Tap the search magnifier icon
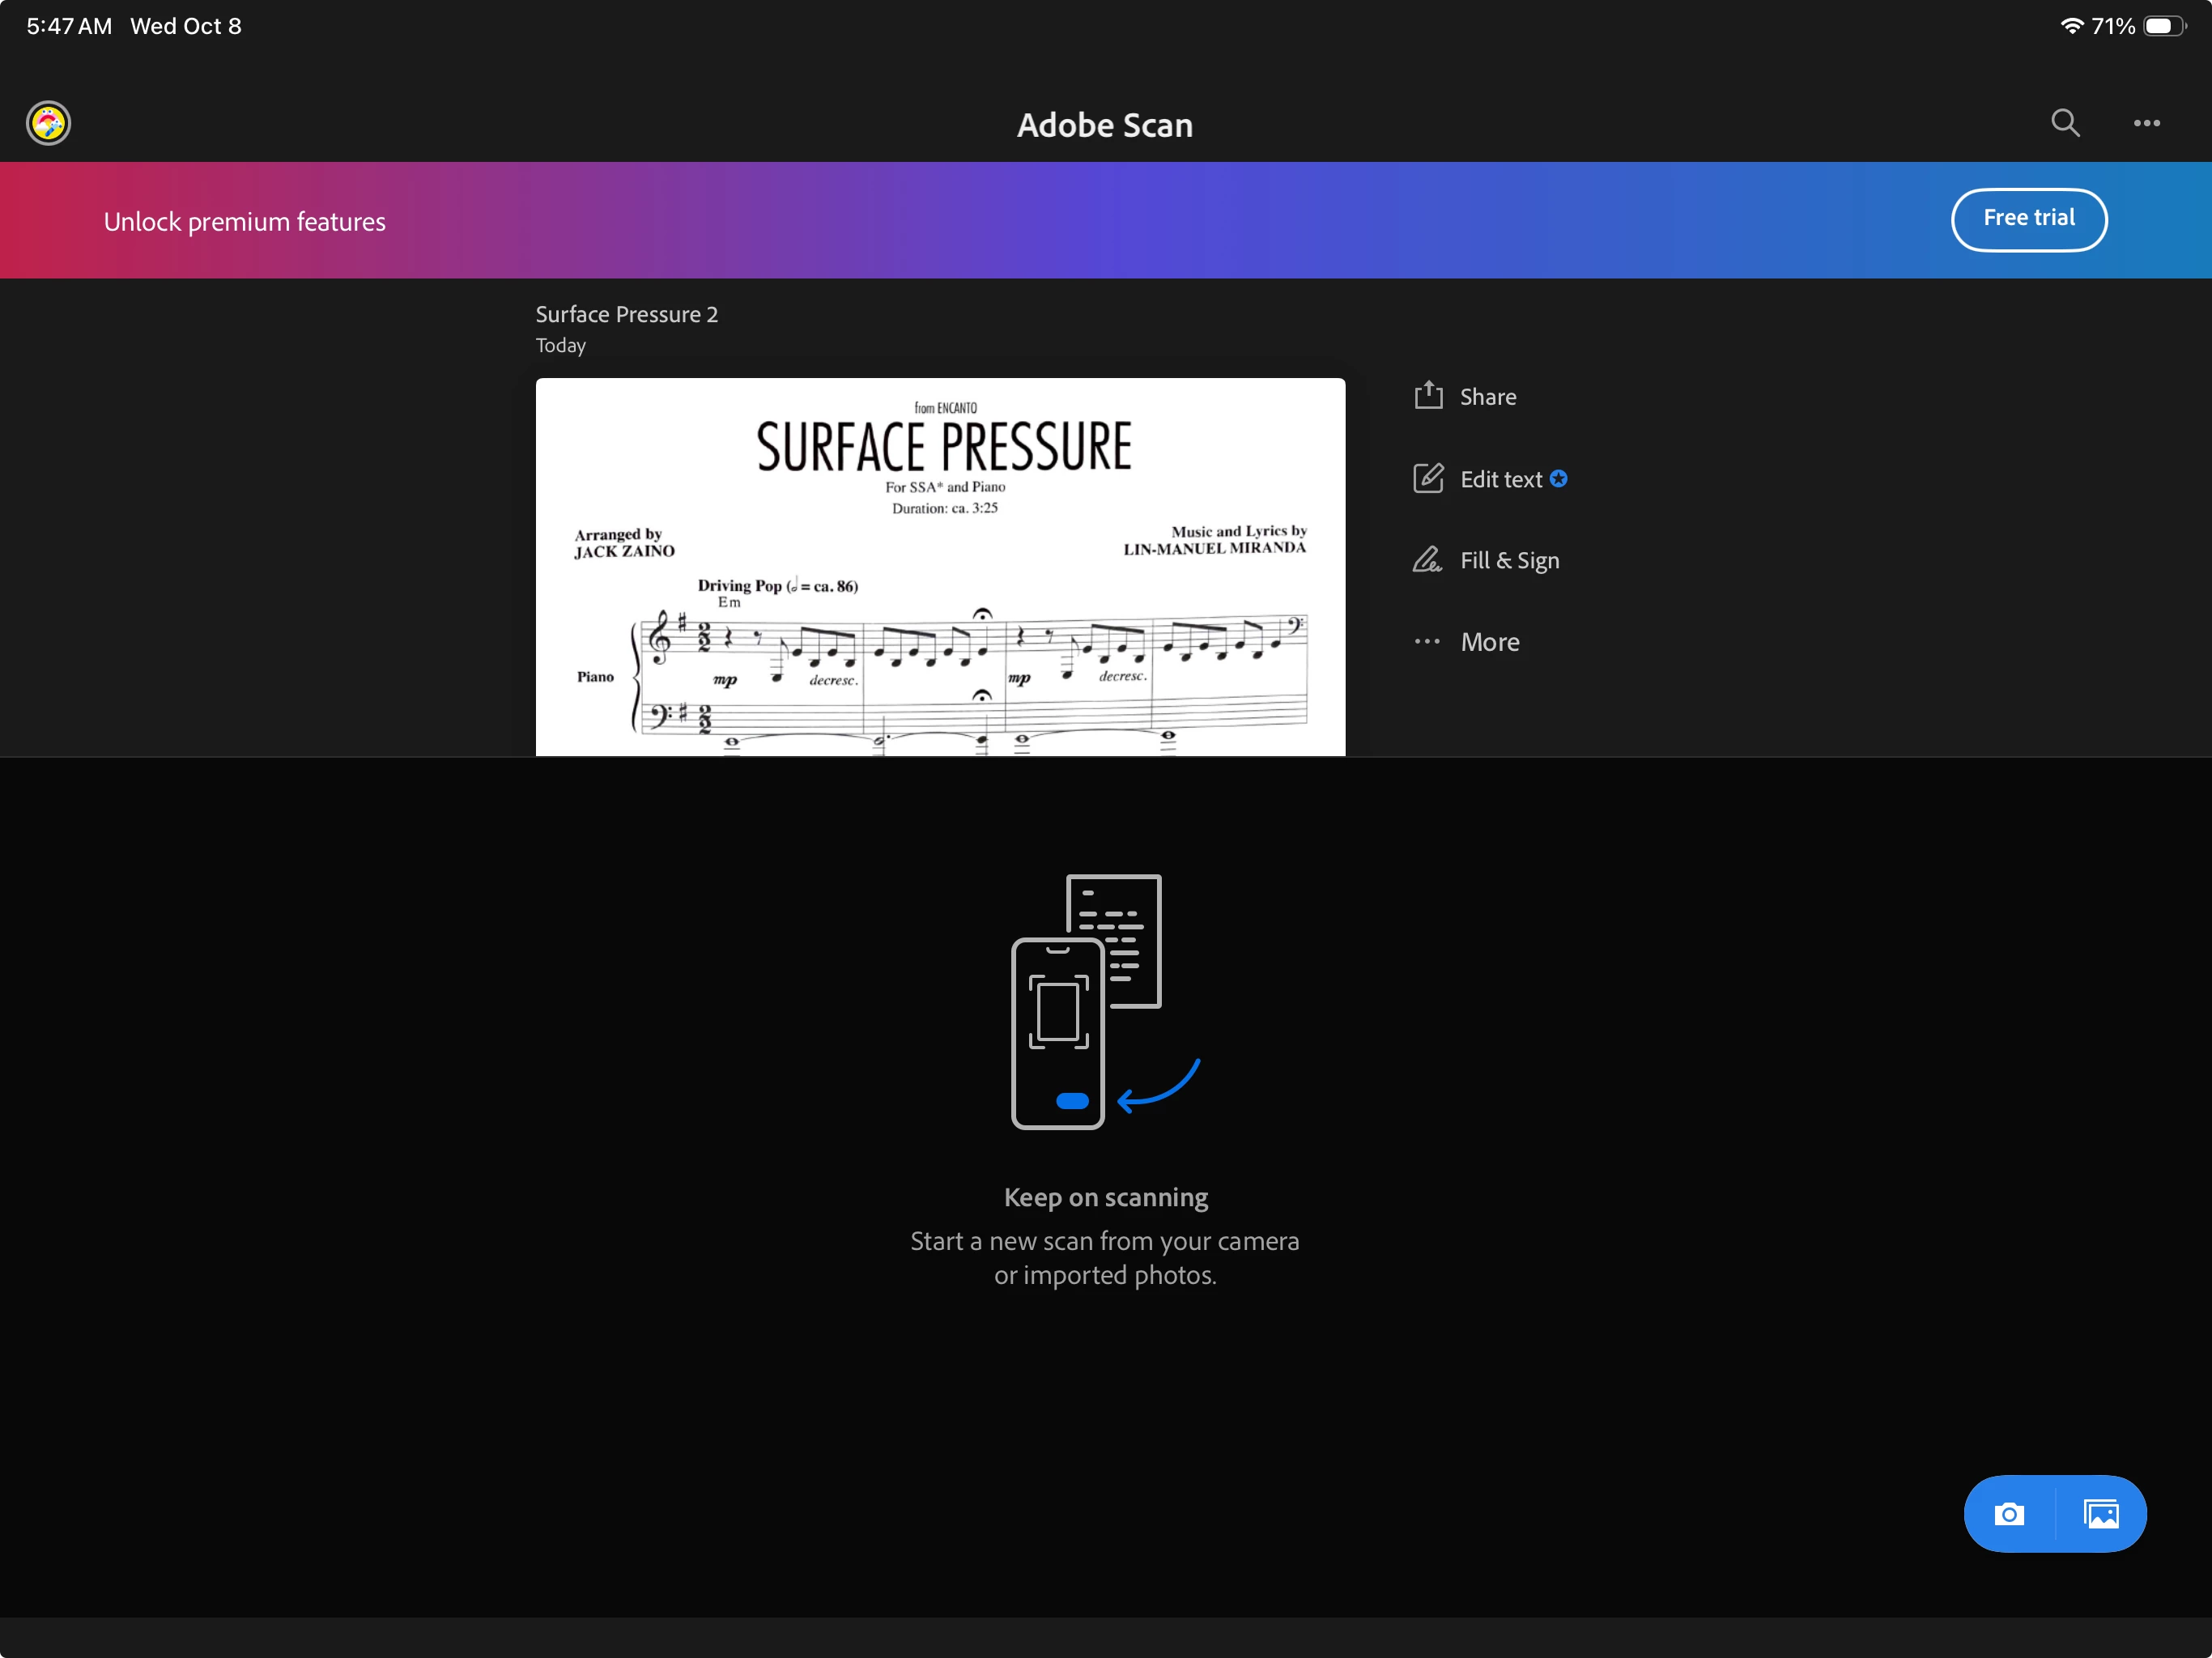This screenshot has height=1658, width=2212. pos(2065,123)
